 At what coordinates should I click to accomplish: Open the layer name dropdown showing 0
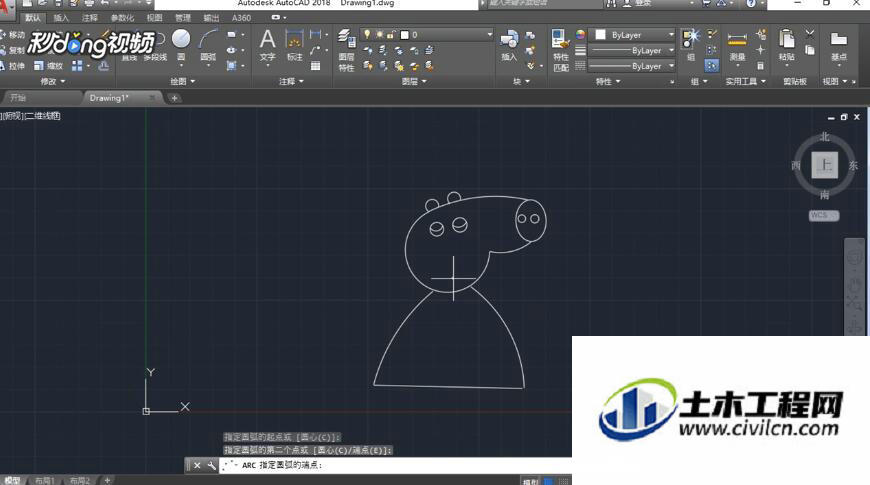pyautogui.click(x=426, y=34)
